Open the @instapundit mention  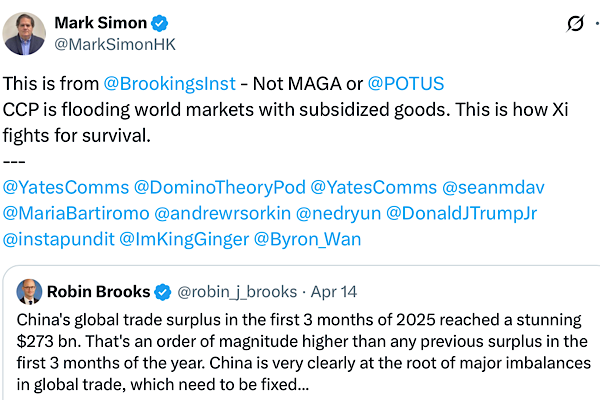(x=58, y=240)
